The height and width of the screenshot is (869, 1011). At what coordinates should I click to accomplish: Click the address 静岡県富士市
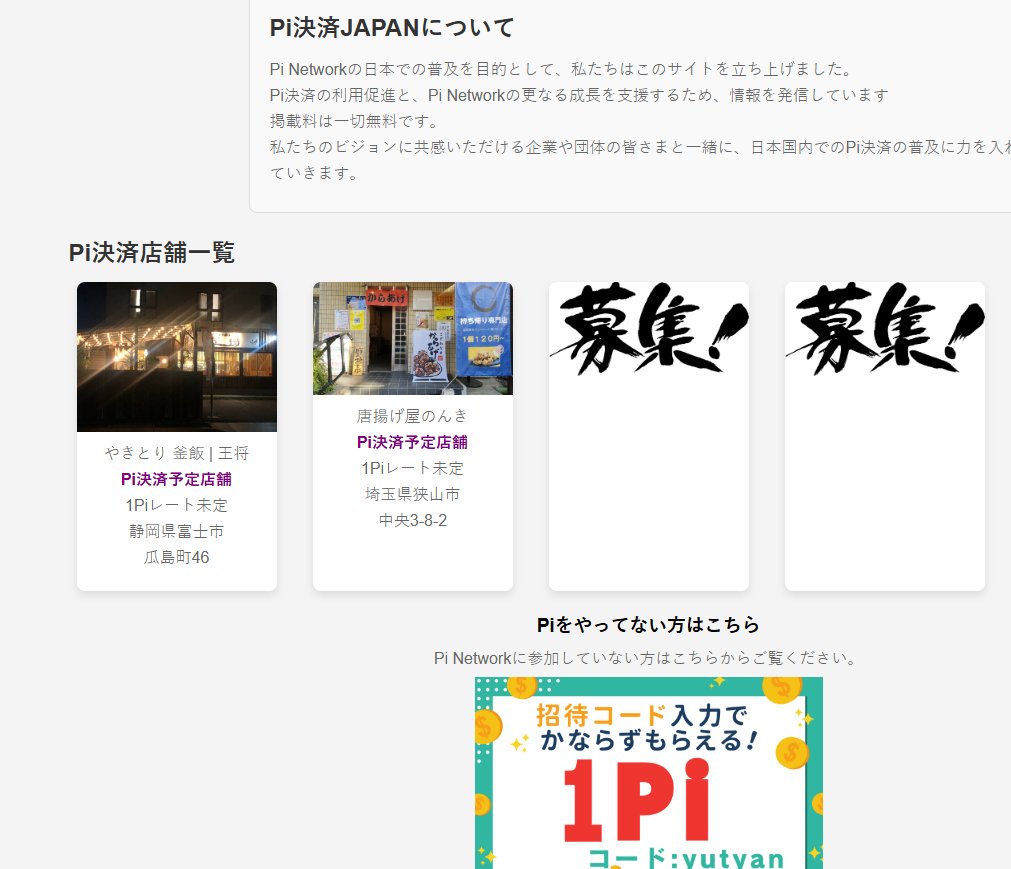point(177,531)
